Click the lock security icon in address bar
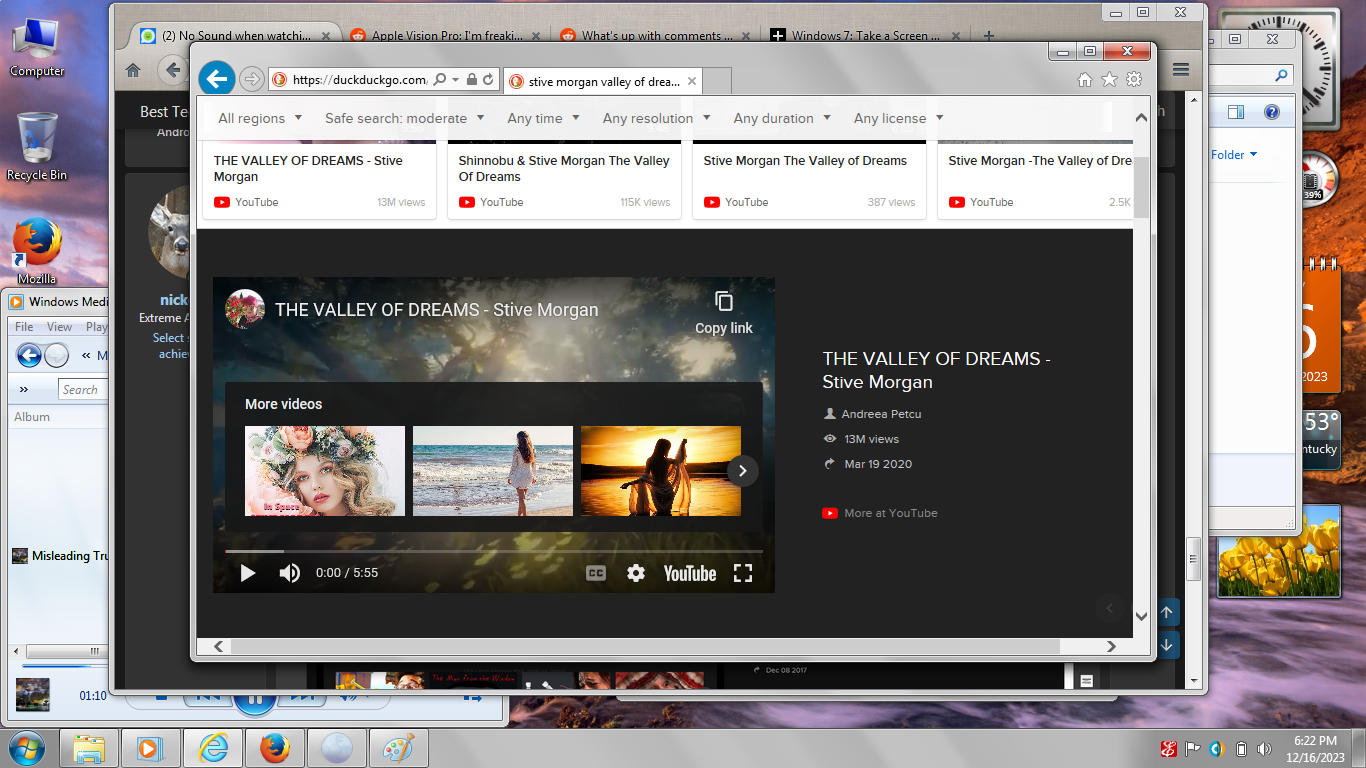 (472, 80)
